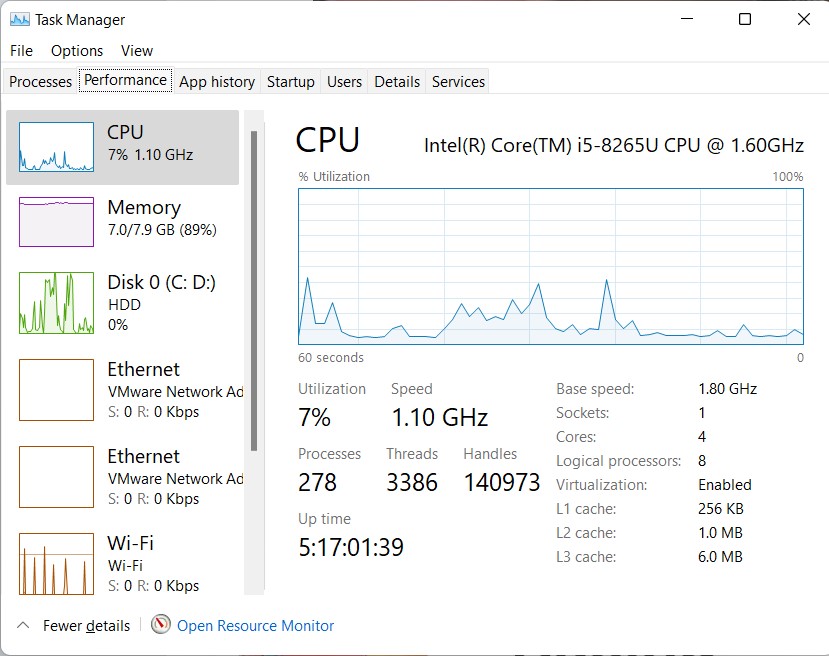Screen dimensions: 829x656
Task: Switch to the Users tab
Action: (x=344, y=81)
